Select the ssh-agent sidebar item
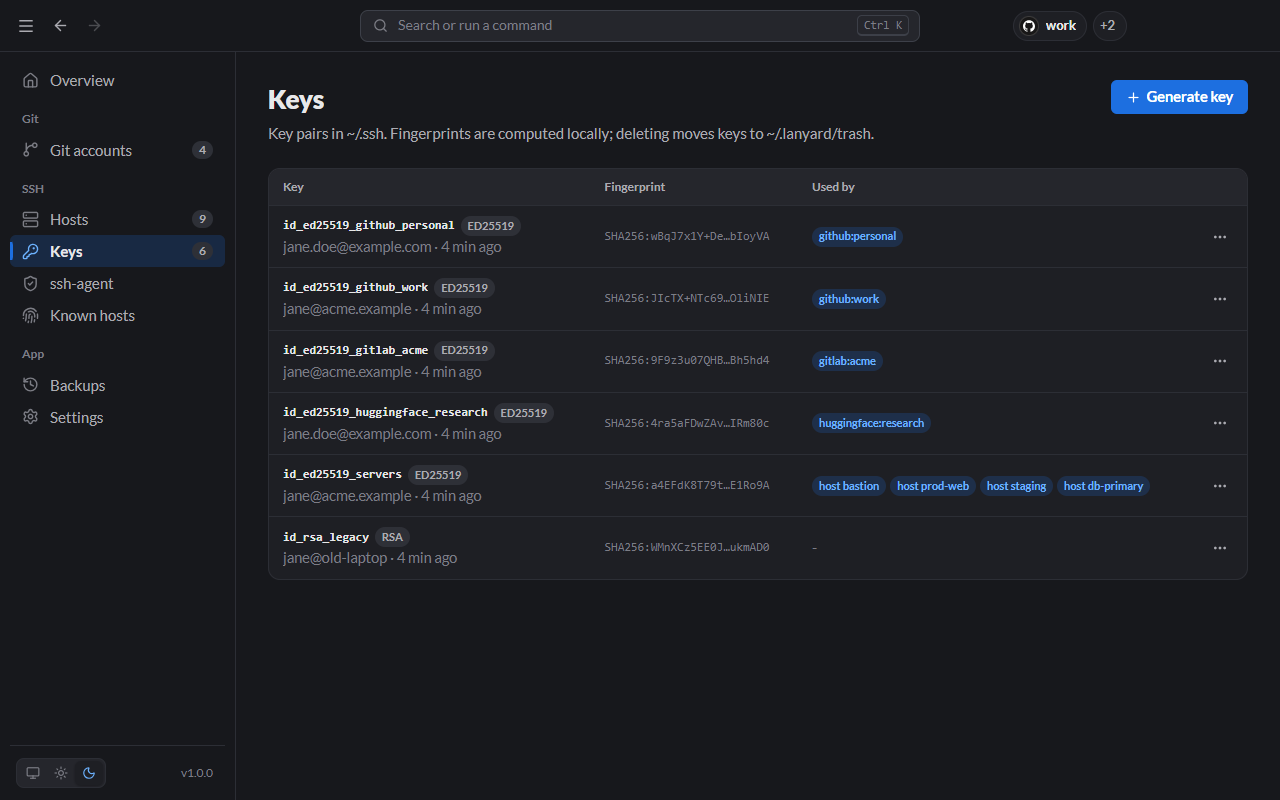Viewport: 1280px width, 800px height. coord(118,283)
